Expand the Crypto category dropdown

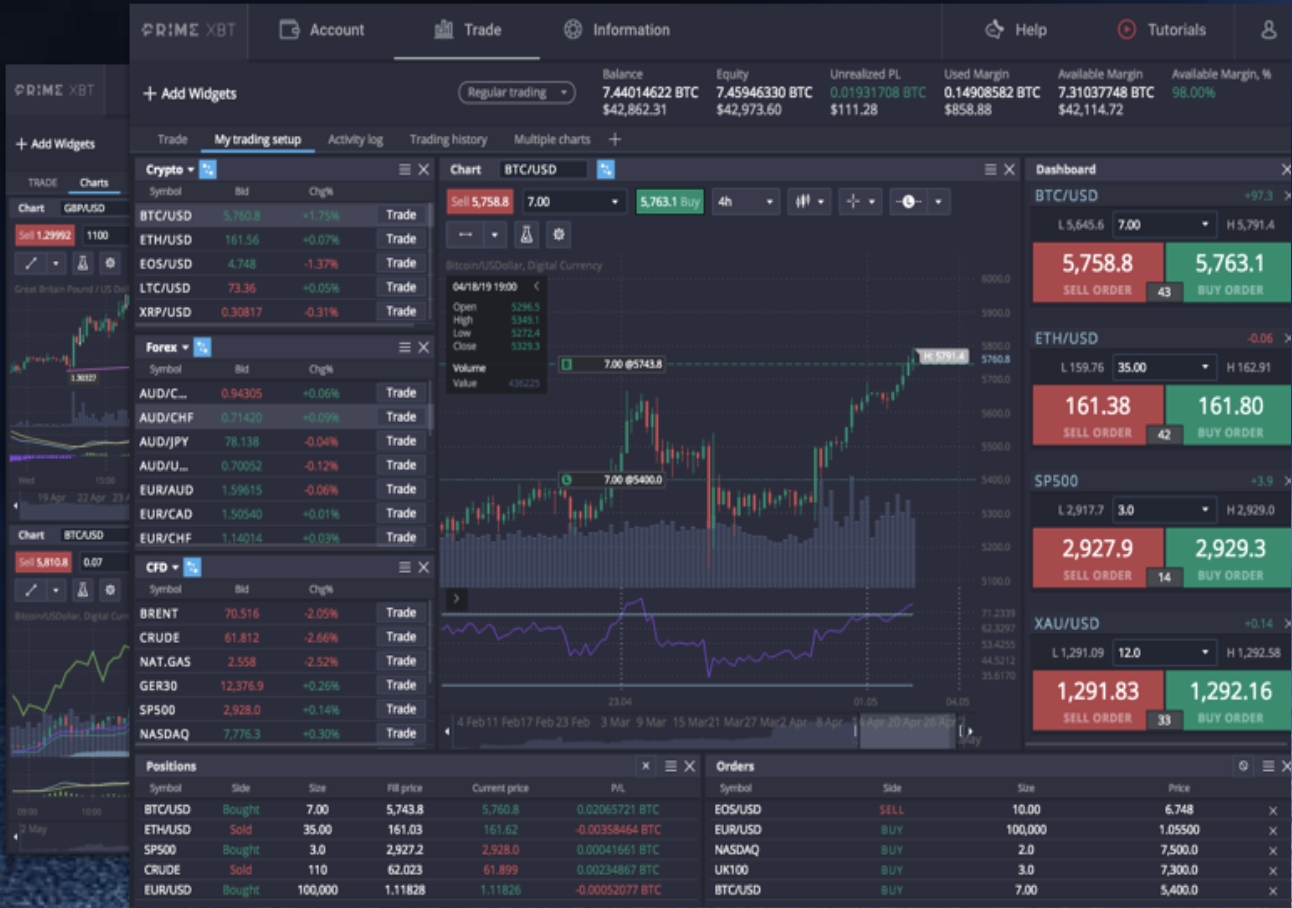tap(190, 170)
